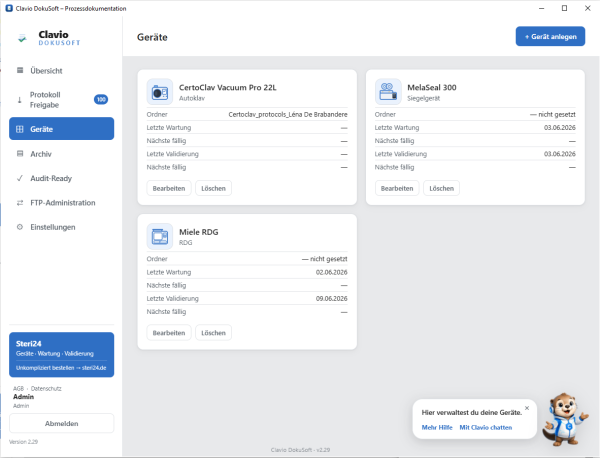The width and height of the screenshot is (600, 458).
Task: Go to the Archiv section
Action: click(61, 154)
